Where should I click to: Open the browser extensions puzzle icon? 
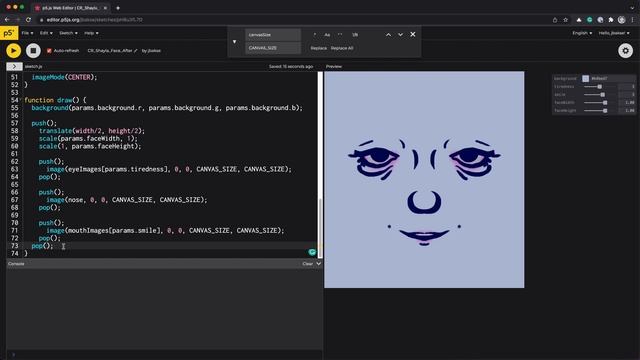[x=611, y=20]
